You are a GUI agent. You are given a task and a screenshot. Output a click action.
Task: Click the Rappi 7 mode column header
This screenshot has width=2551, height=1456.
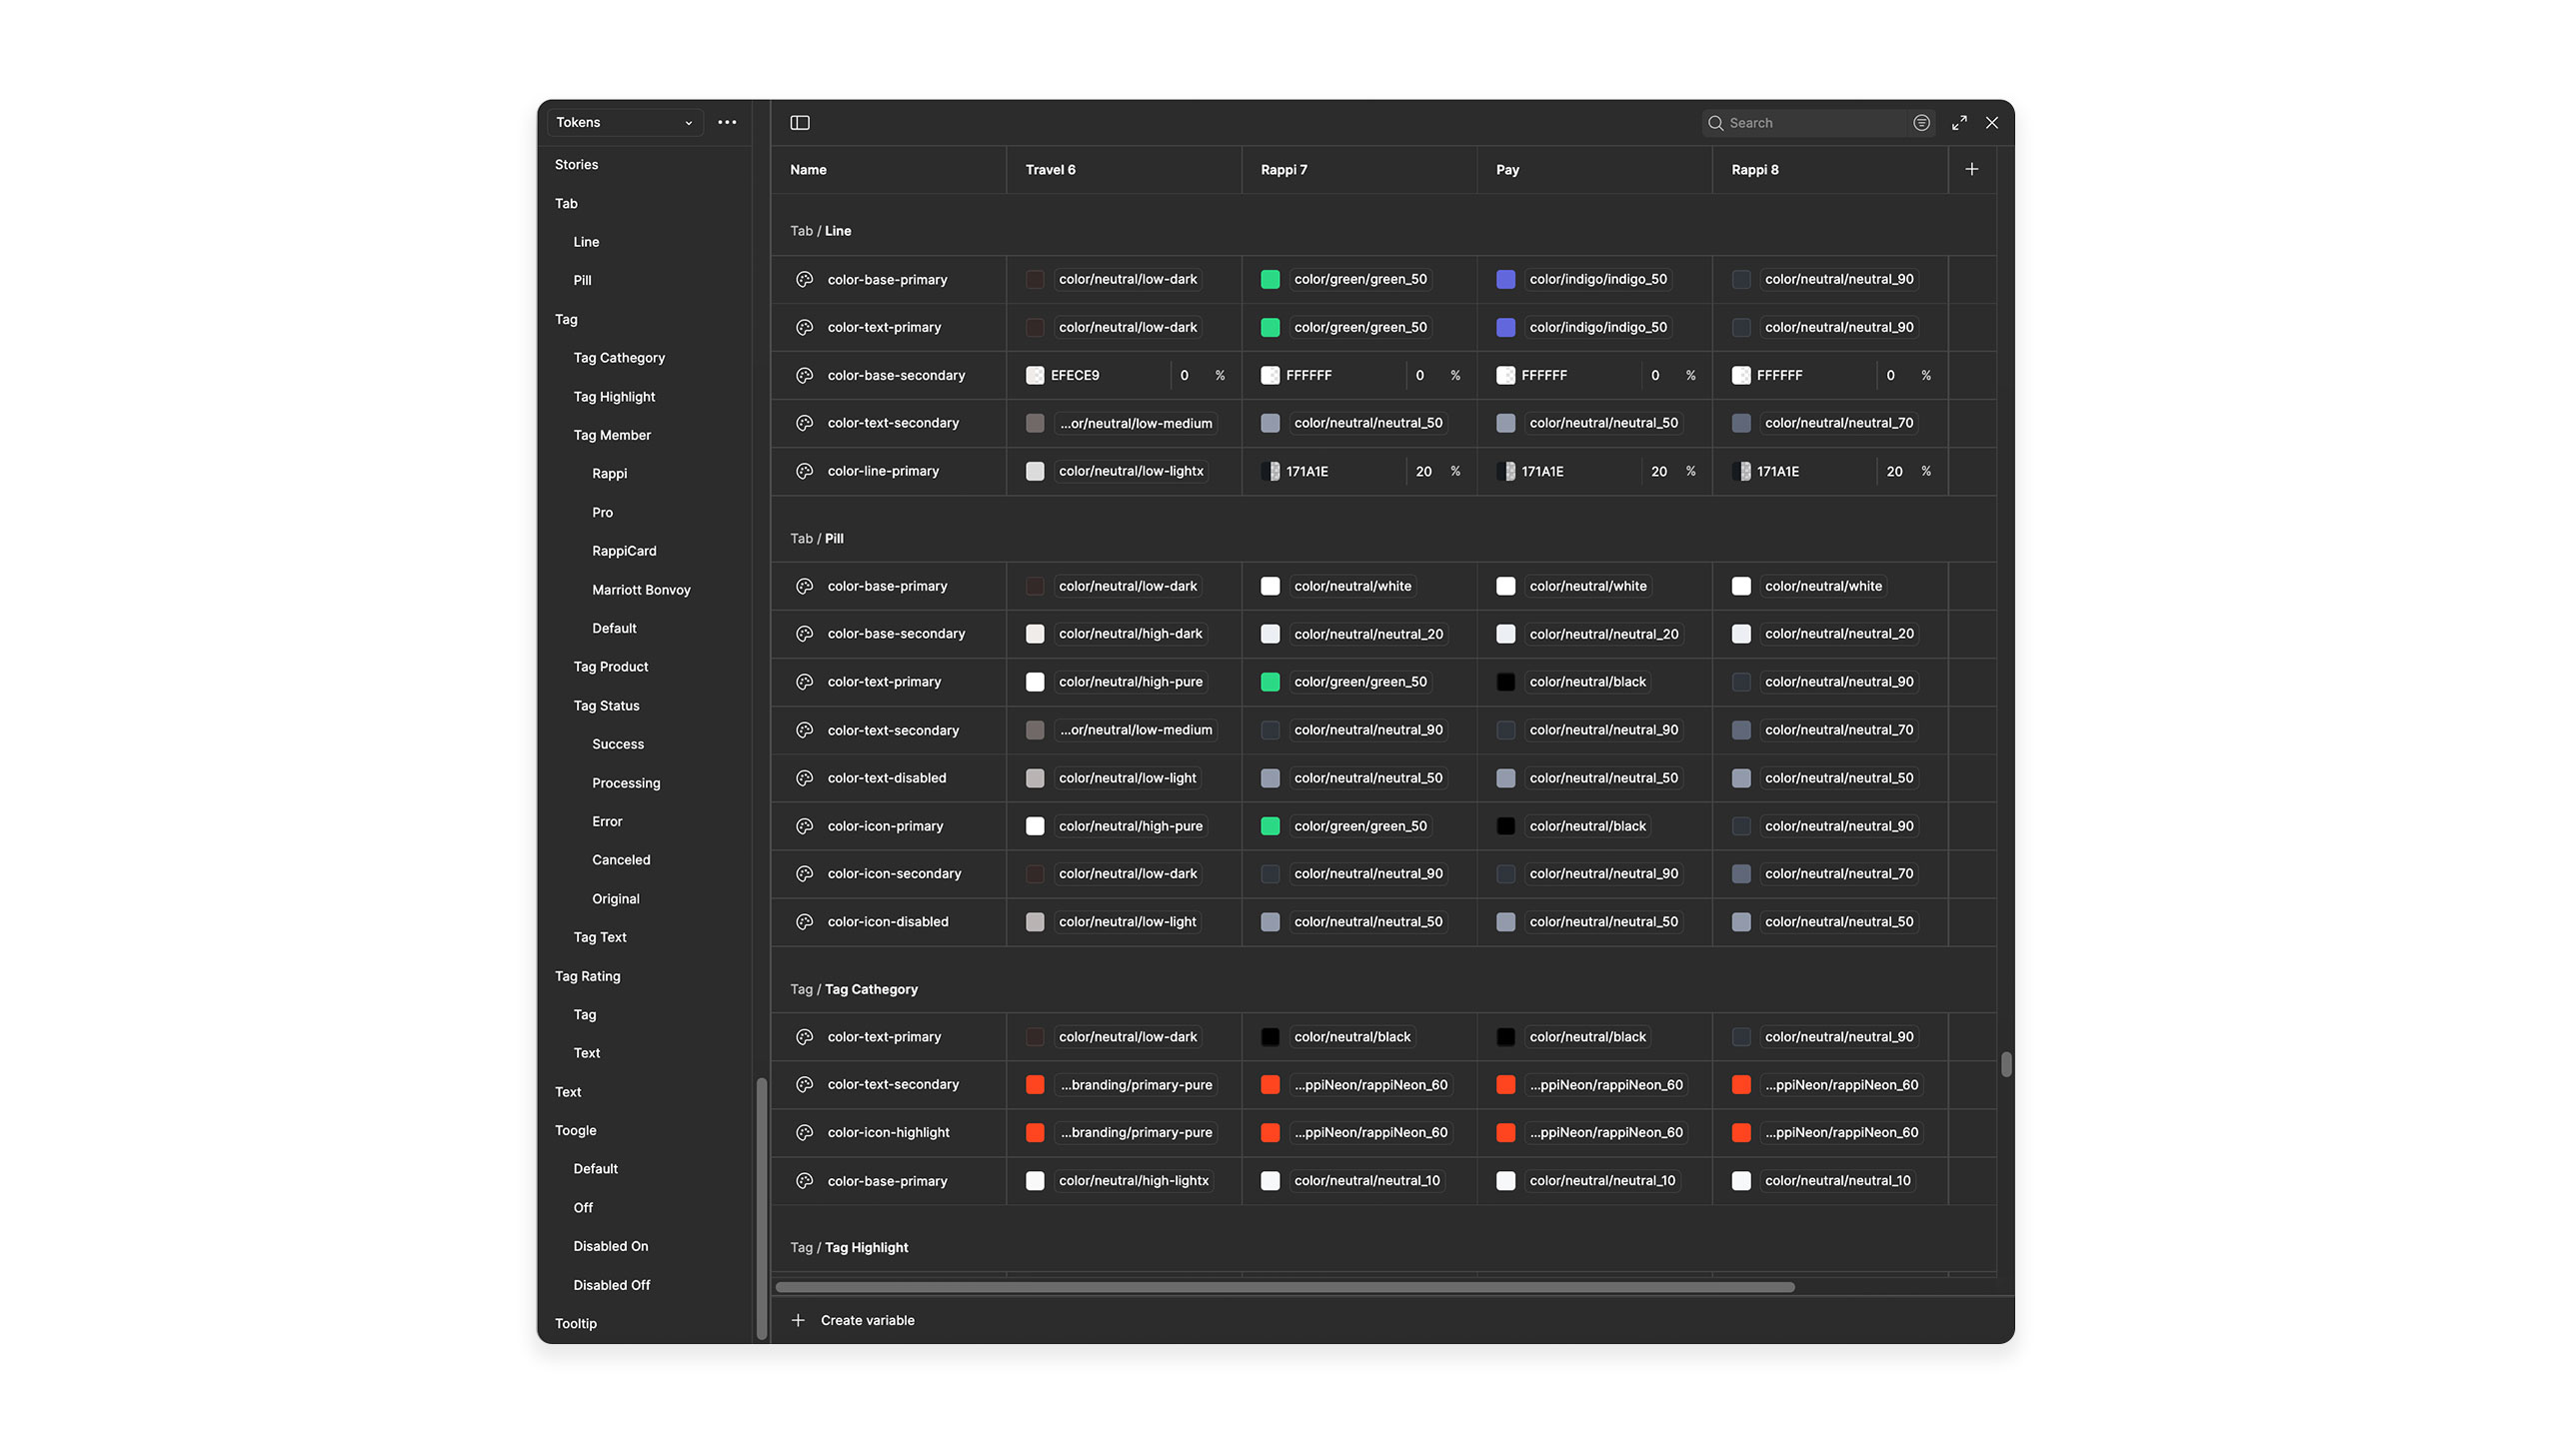1283,169
